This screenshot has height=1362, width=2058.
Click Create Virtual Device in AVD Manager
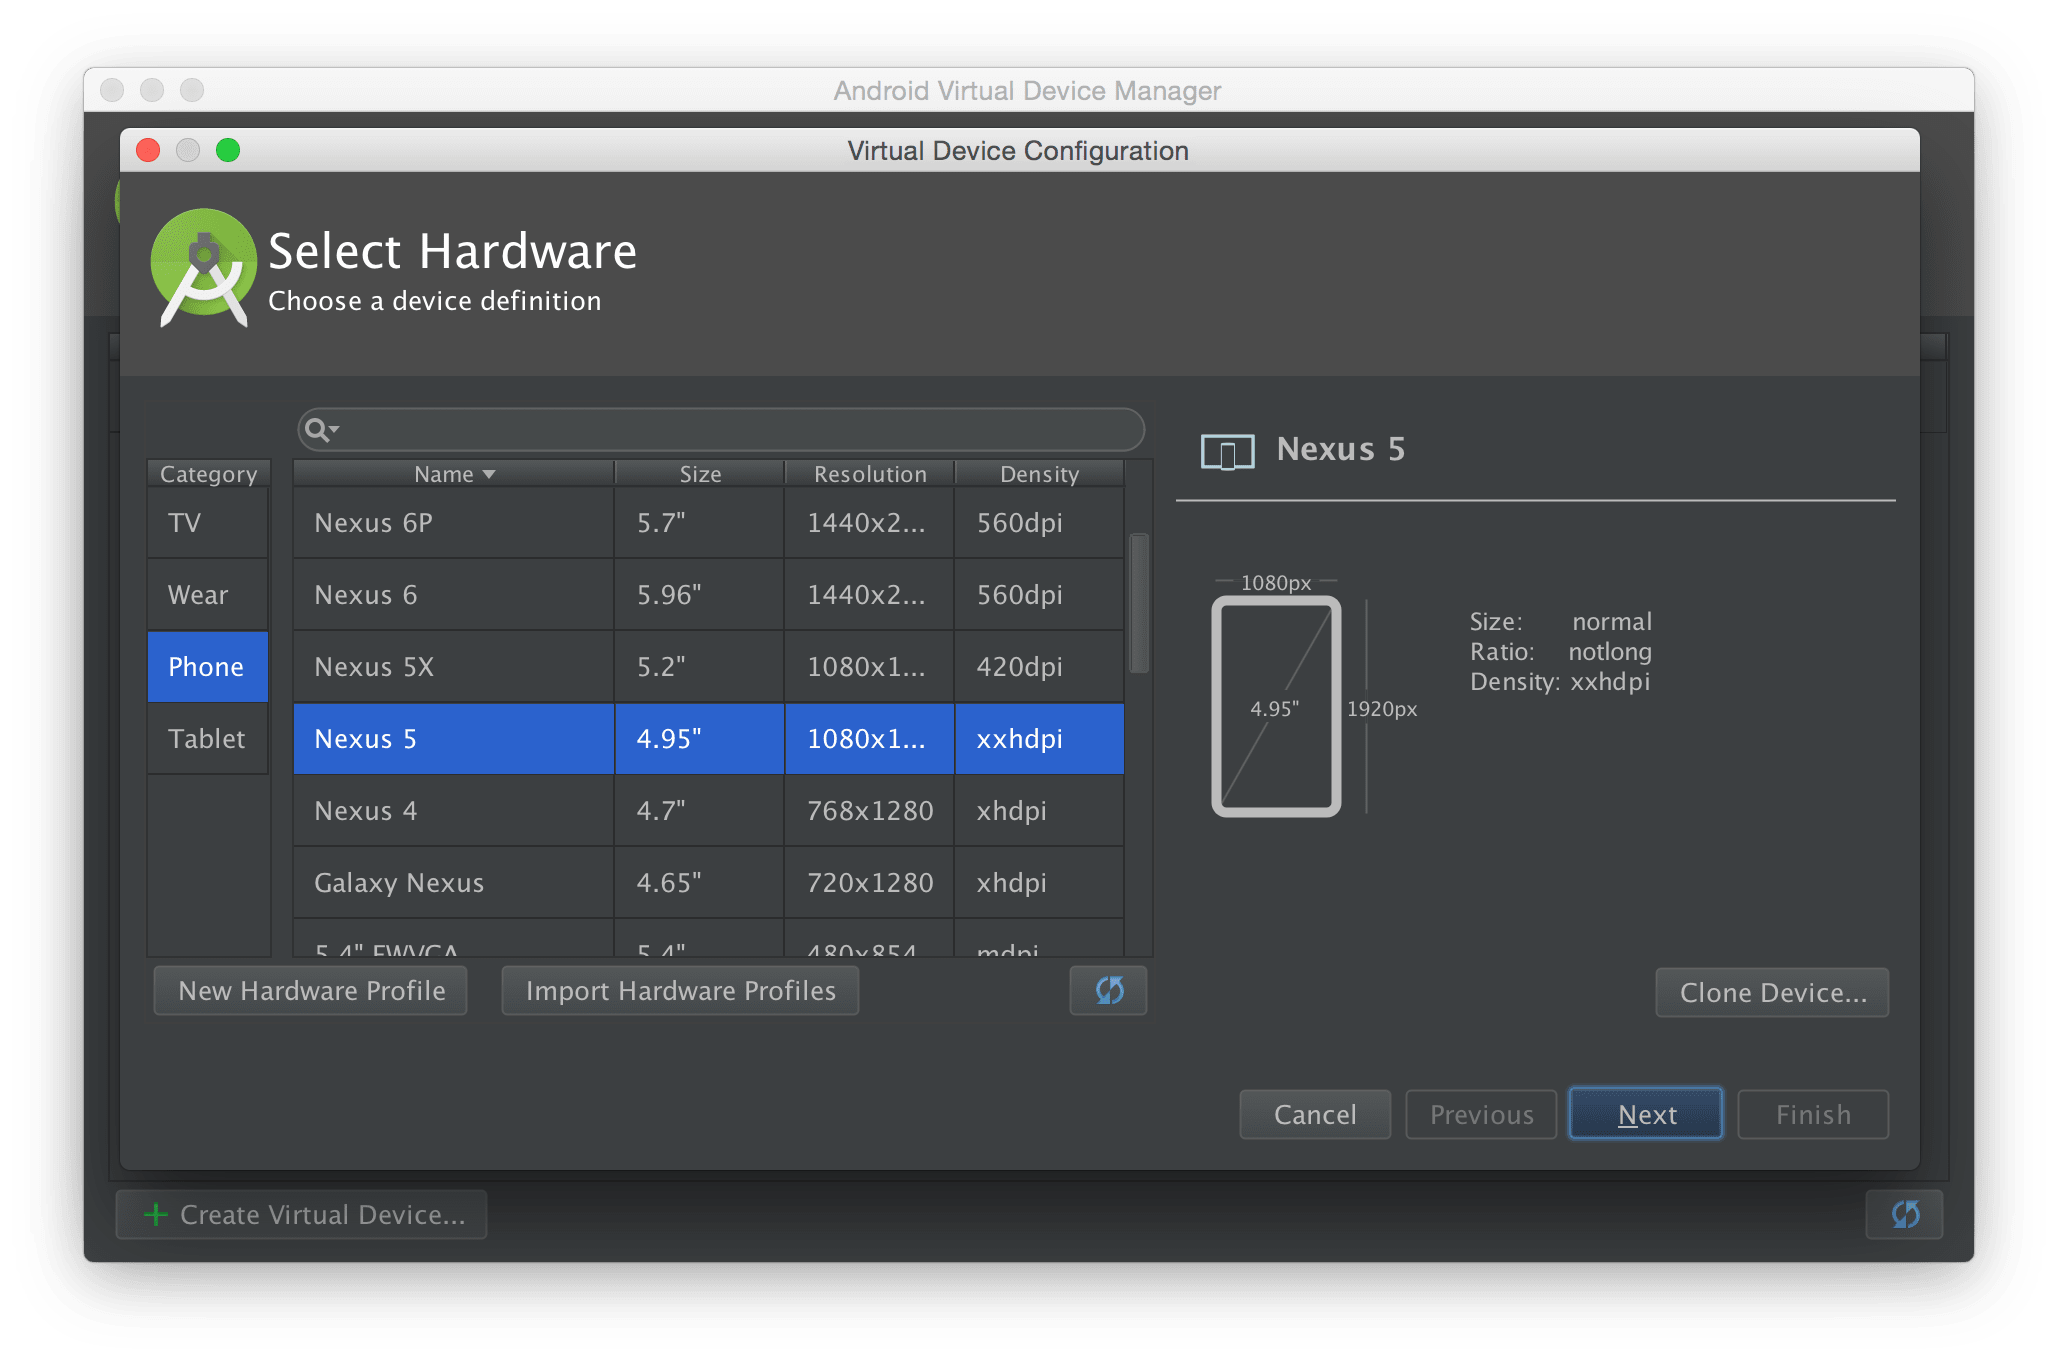pos(302,1215)
